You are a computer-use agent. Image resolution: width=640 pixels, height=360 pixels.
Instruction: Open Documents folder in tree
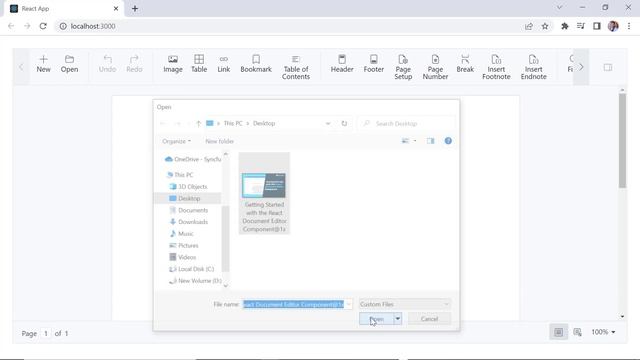pos(189,210)
